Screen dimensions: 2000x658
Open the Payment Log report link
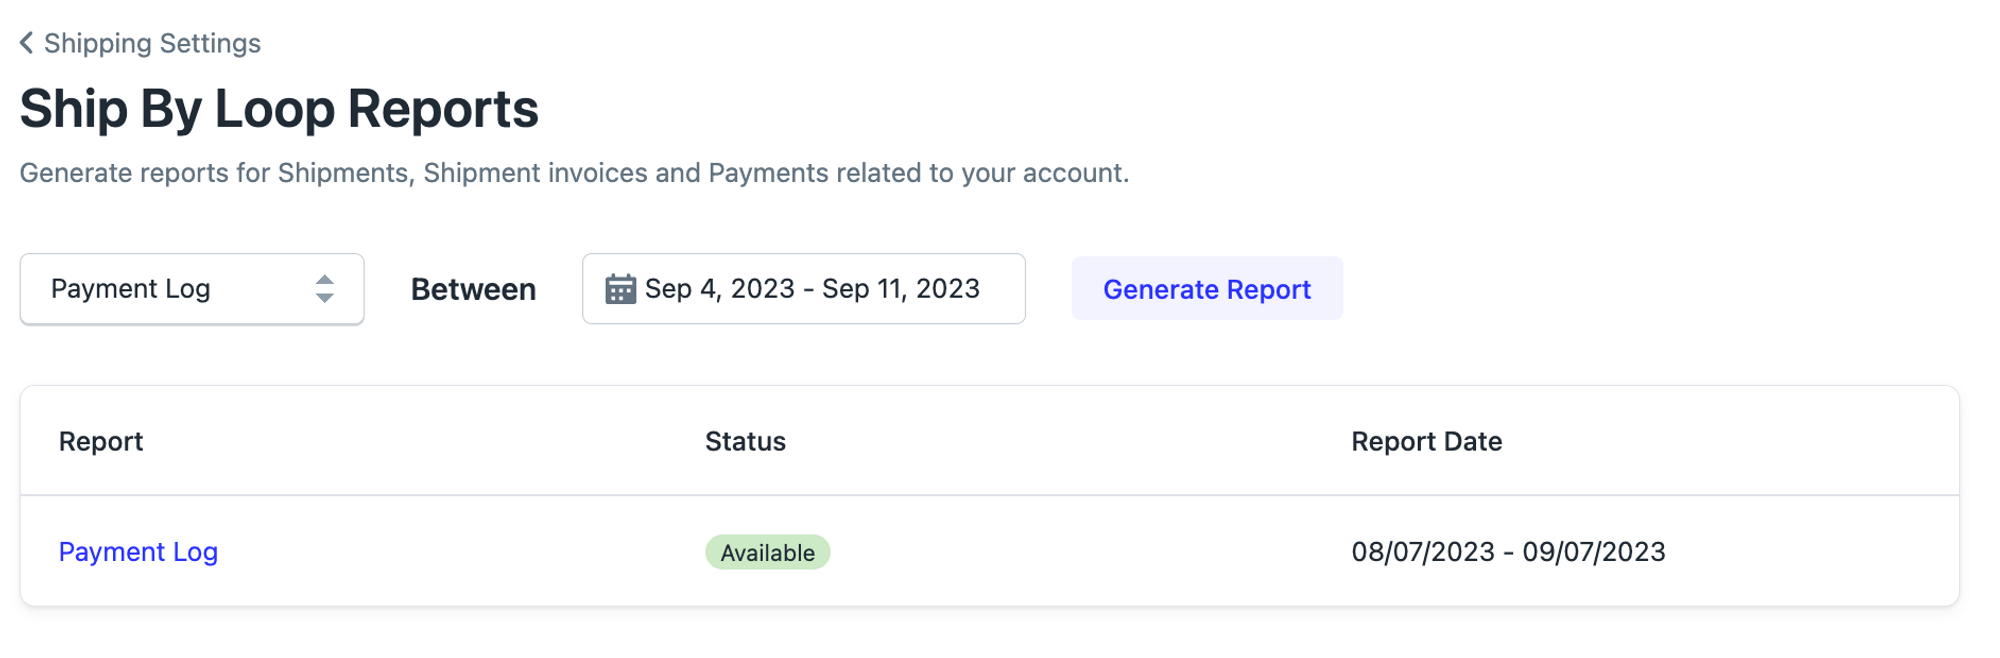click(x=138, y=552)
